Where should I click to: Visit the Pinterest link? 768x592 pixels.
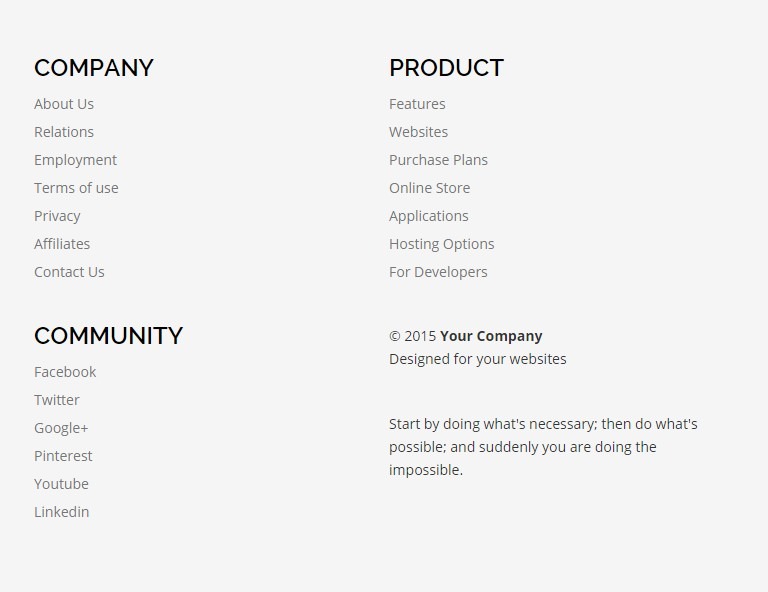click(63, 456)
